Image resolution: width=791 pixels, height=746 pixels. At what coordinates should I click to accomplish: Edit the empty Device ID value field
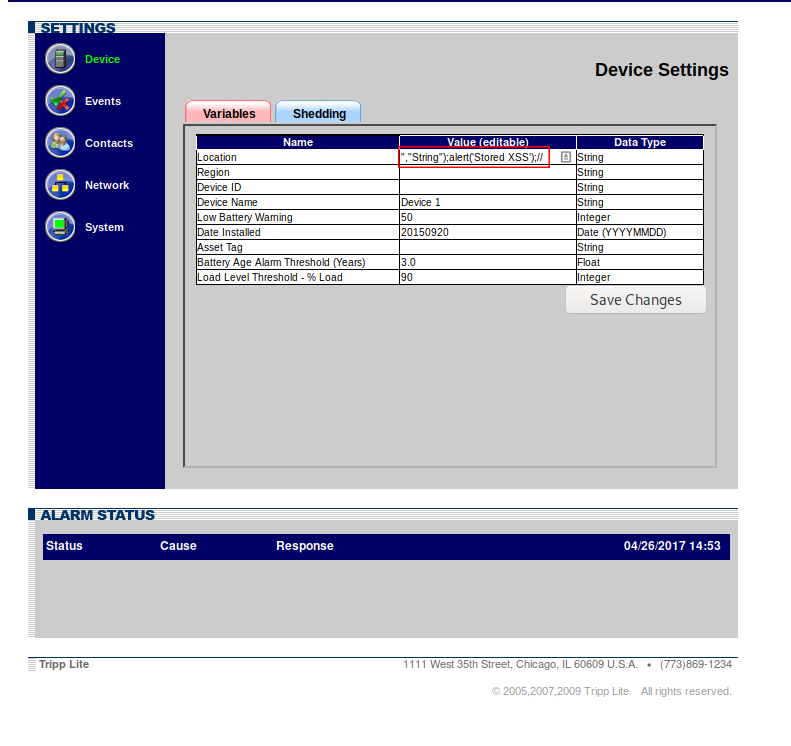487,187
